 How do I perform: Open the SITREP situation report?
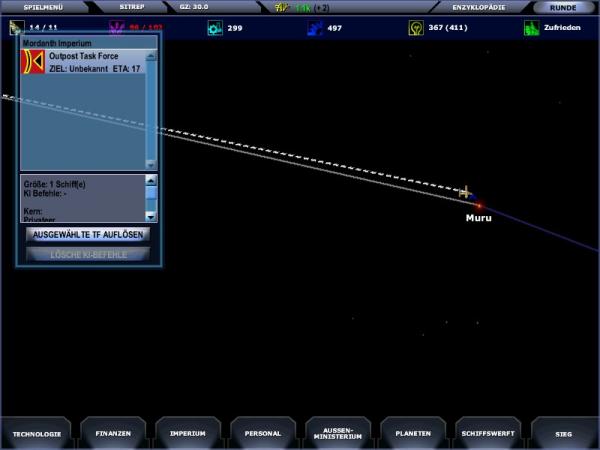pos(132,7)
